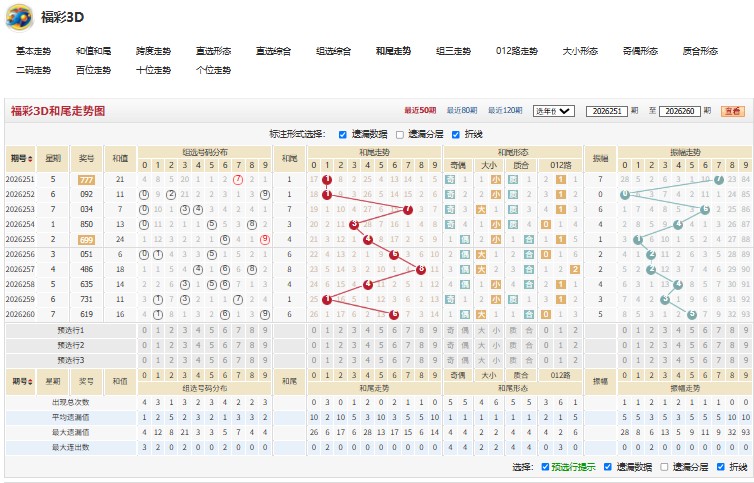Focus start period field 2026251

point(607,111)
